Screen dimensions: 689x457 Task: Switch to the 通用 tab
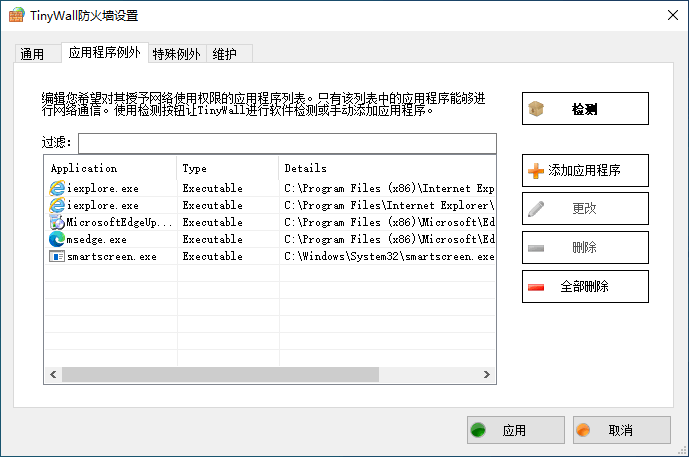click(38, 54)
